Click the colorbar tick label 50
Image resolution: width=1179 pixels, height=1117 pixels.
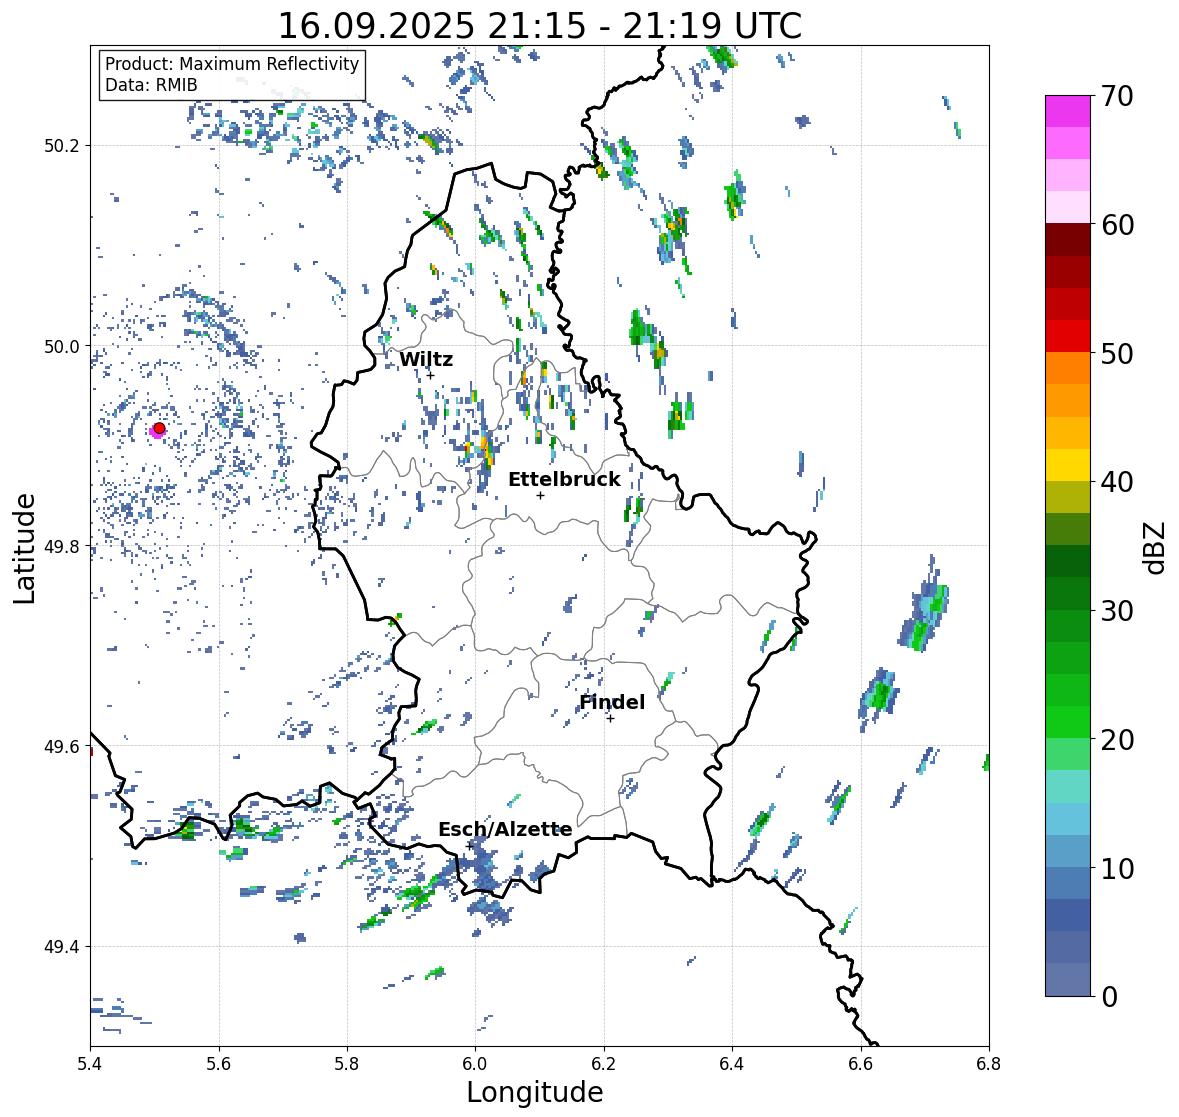(x=1117, y=353)
